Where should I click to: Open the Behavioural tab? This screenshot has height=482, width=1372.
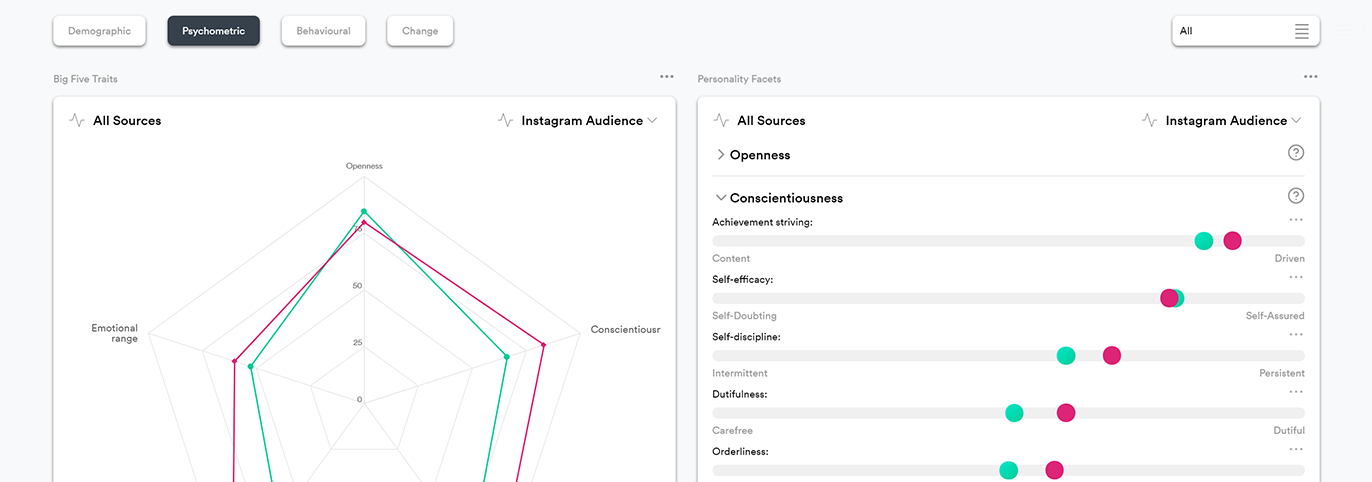[x=323, y=31]
